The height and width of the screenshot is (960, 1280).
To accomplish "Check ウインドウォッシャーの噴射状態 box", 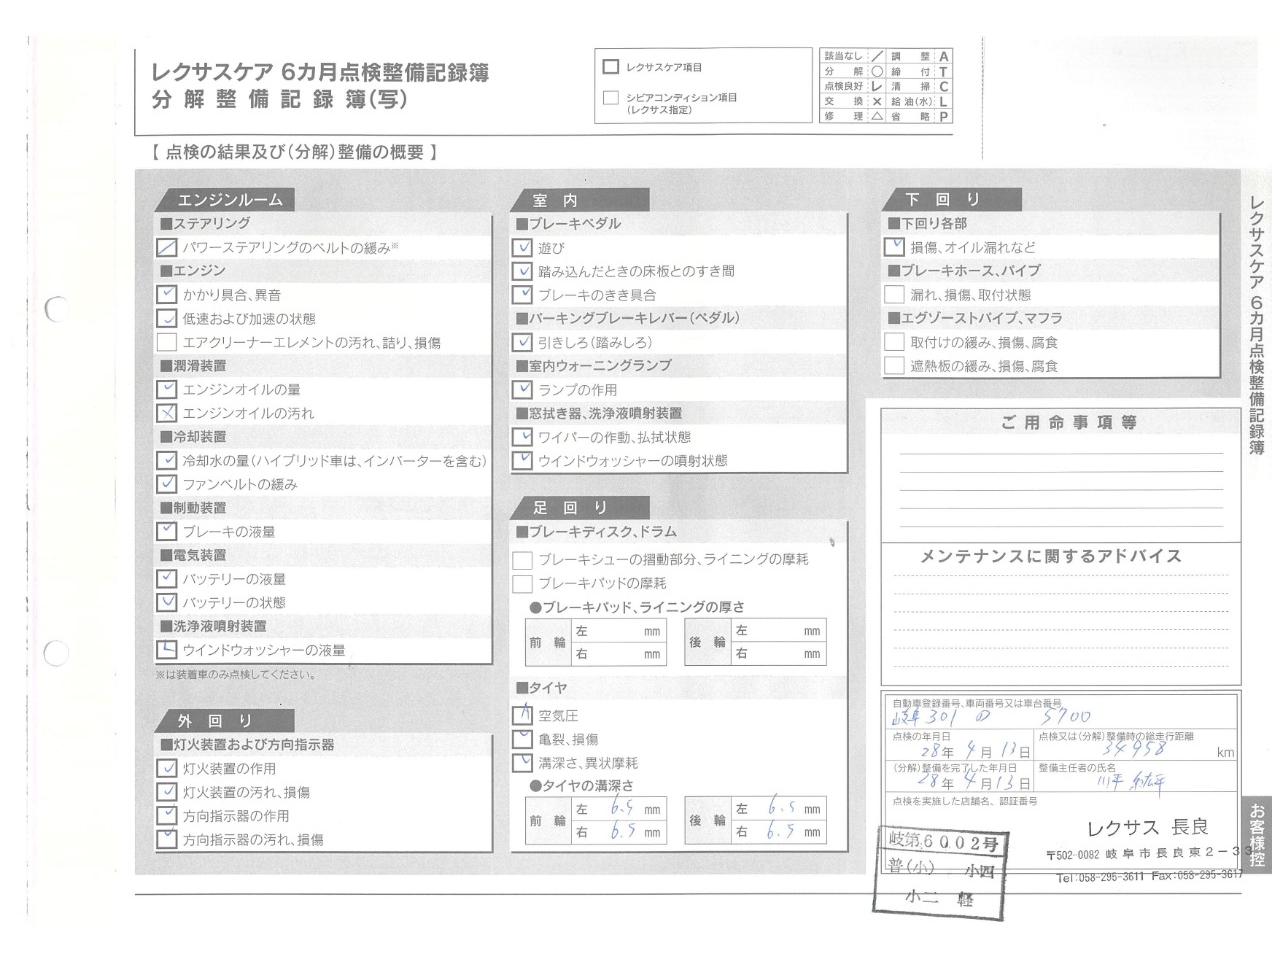I will tap(522, 461).
